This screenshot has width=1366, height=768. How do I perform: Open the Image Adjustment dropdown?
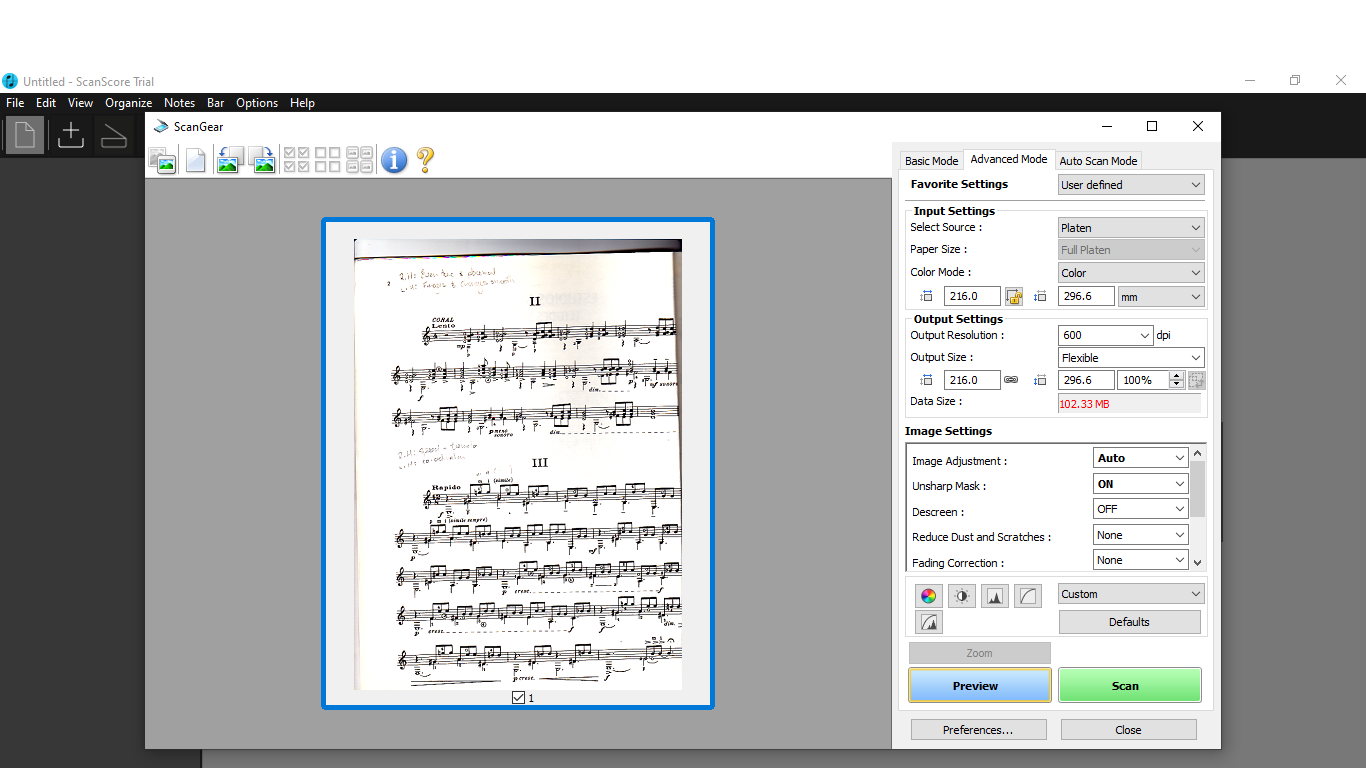pos(1141,458)
